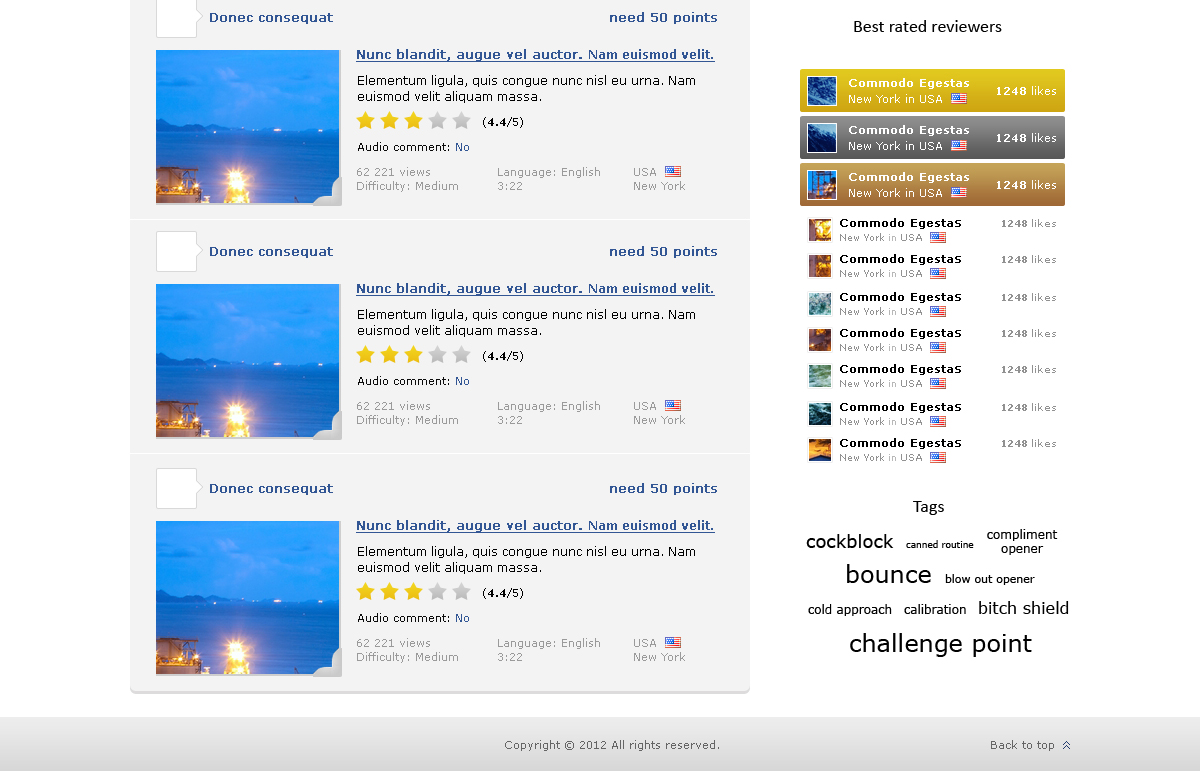Click the USA flag in the third review card
The width and height of the screenshot is (1200, 771).
pyautogui.click(x=673, y=643)
